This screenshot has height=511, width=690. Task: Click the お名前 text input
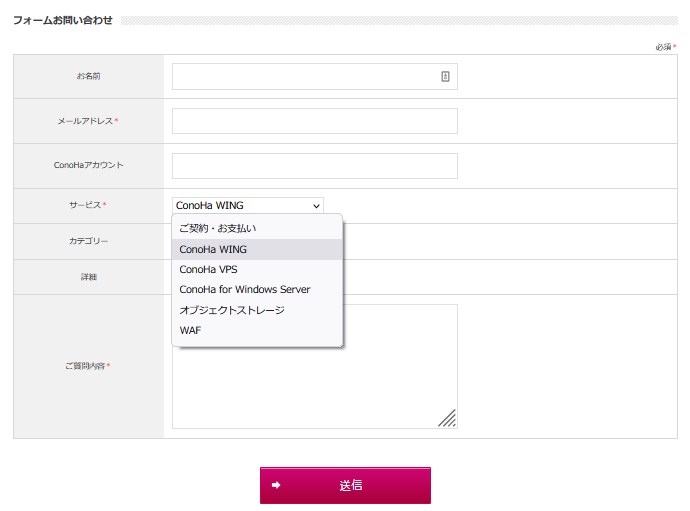(x=315, y=77)
